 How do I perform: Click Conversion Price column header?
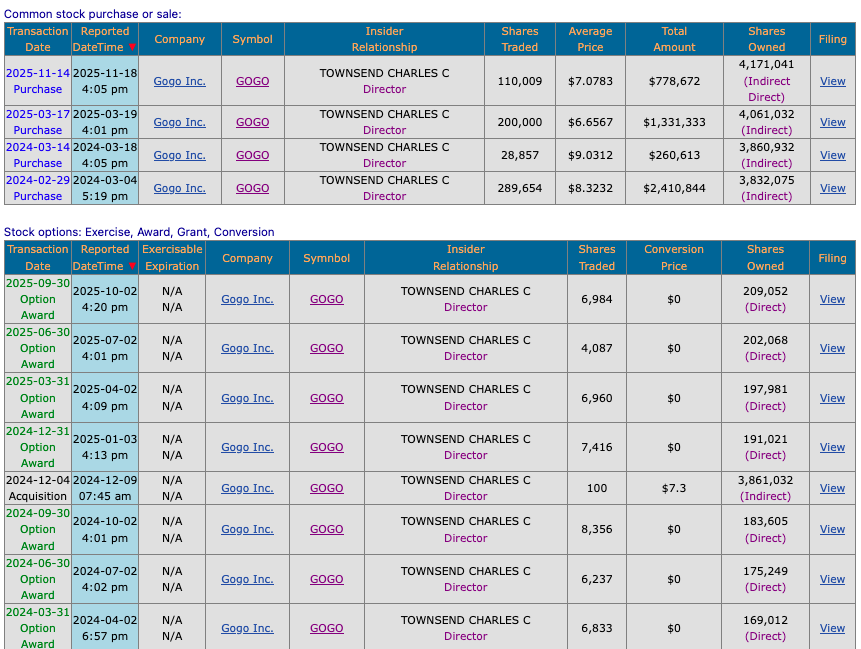(x=674, y=258)
